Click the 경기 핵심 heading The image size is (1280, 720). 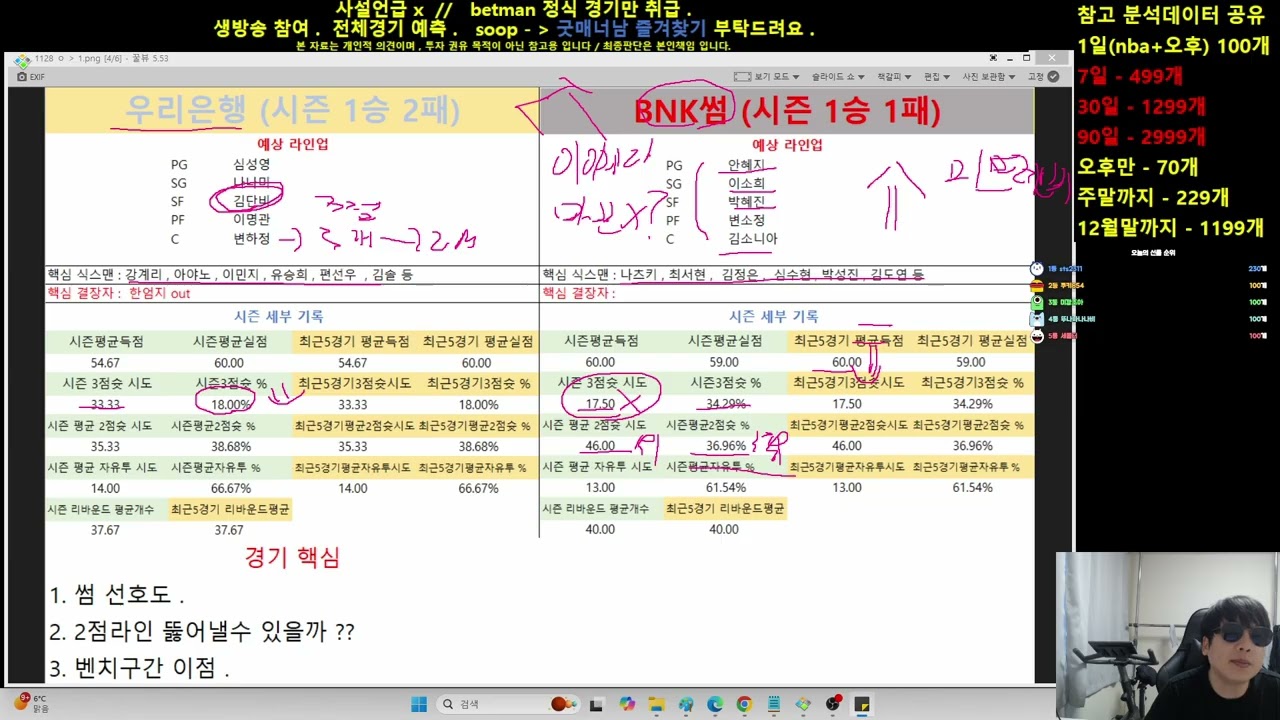(292, 558)
